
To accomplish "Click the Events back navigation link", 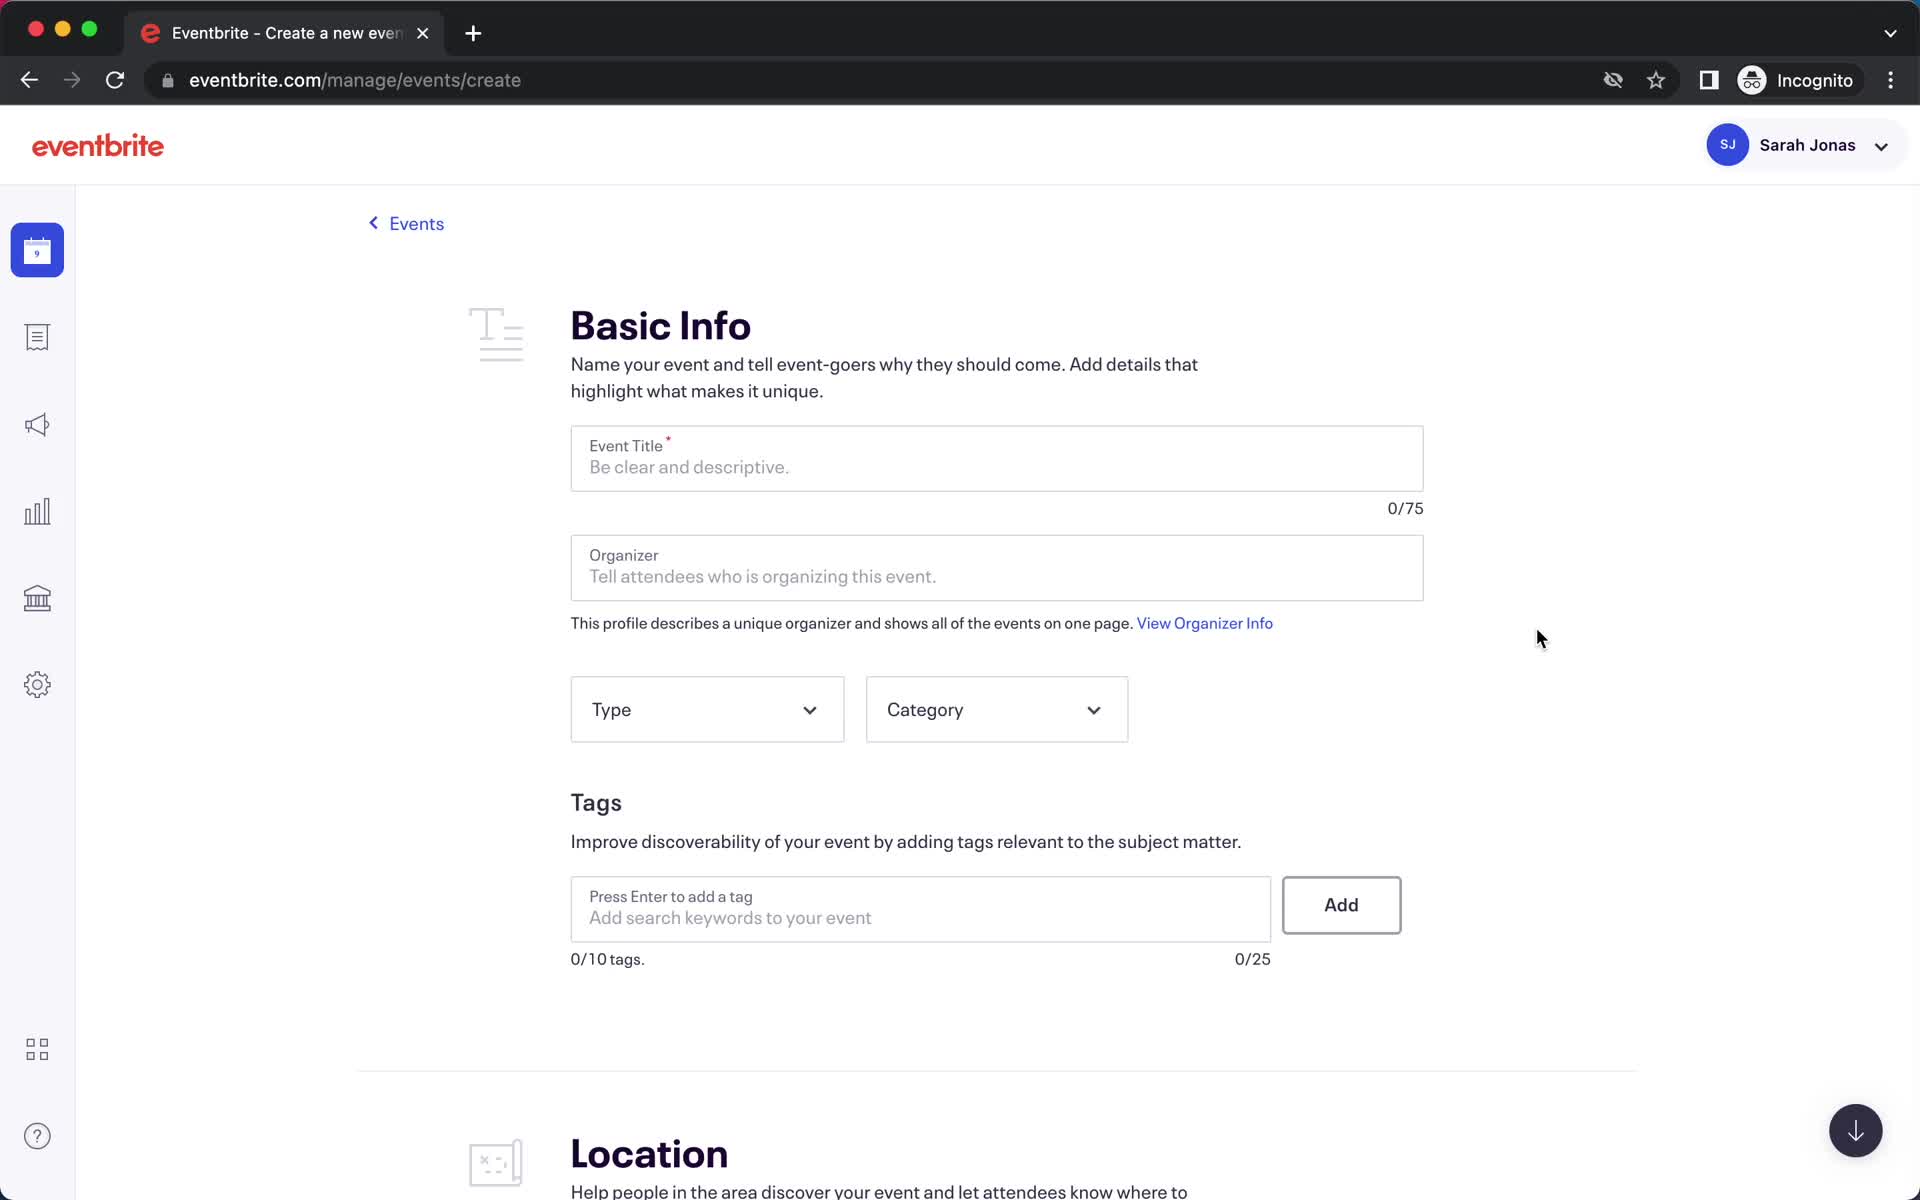I will coord(406,223).
